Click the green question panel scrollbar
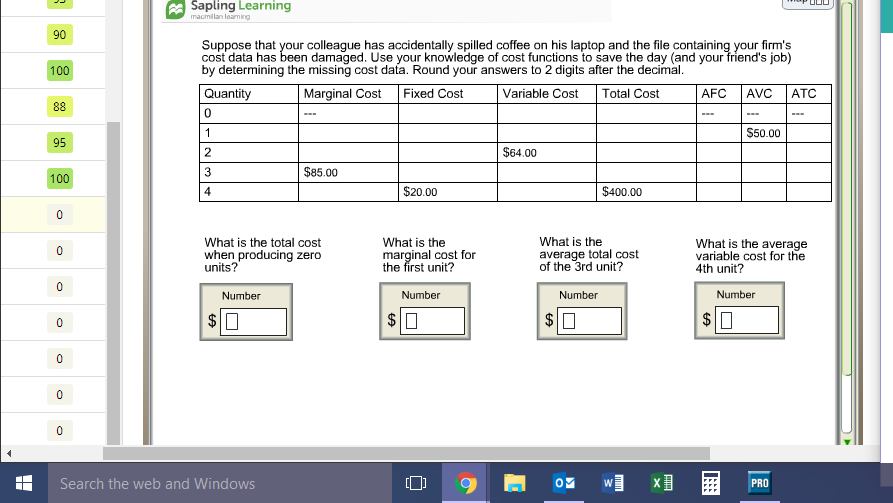 tap(847, 188)
